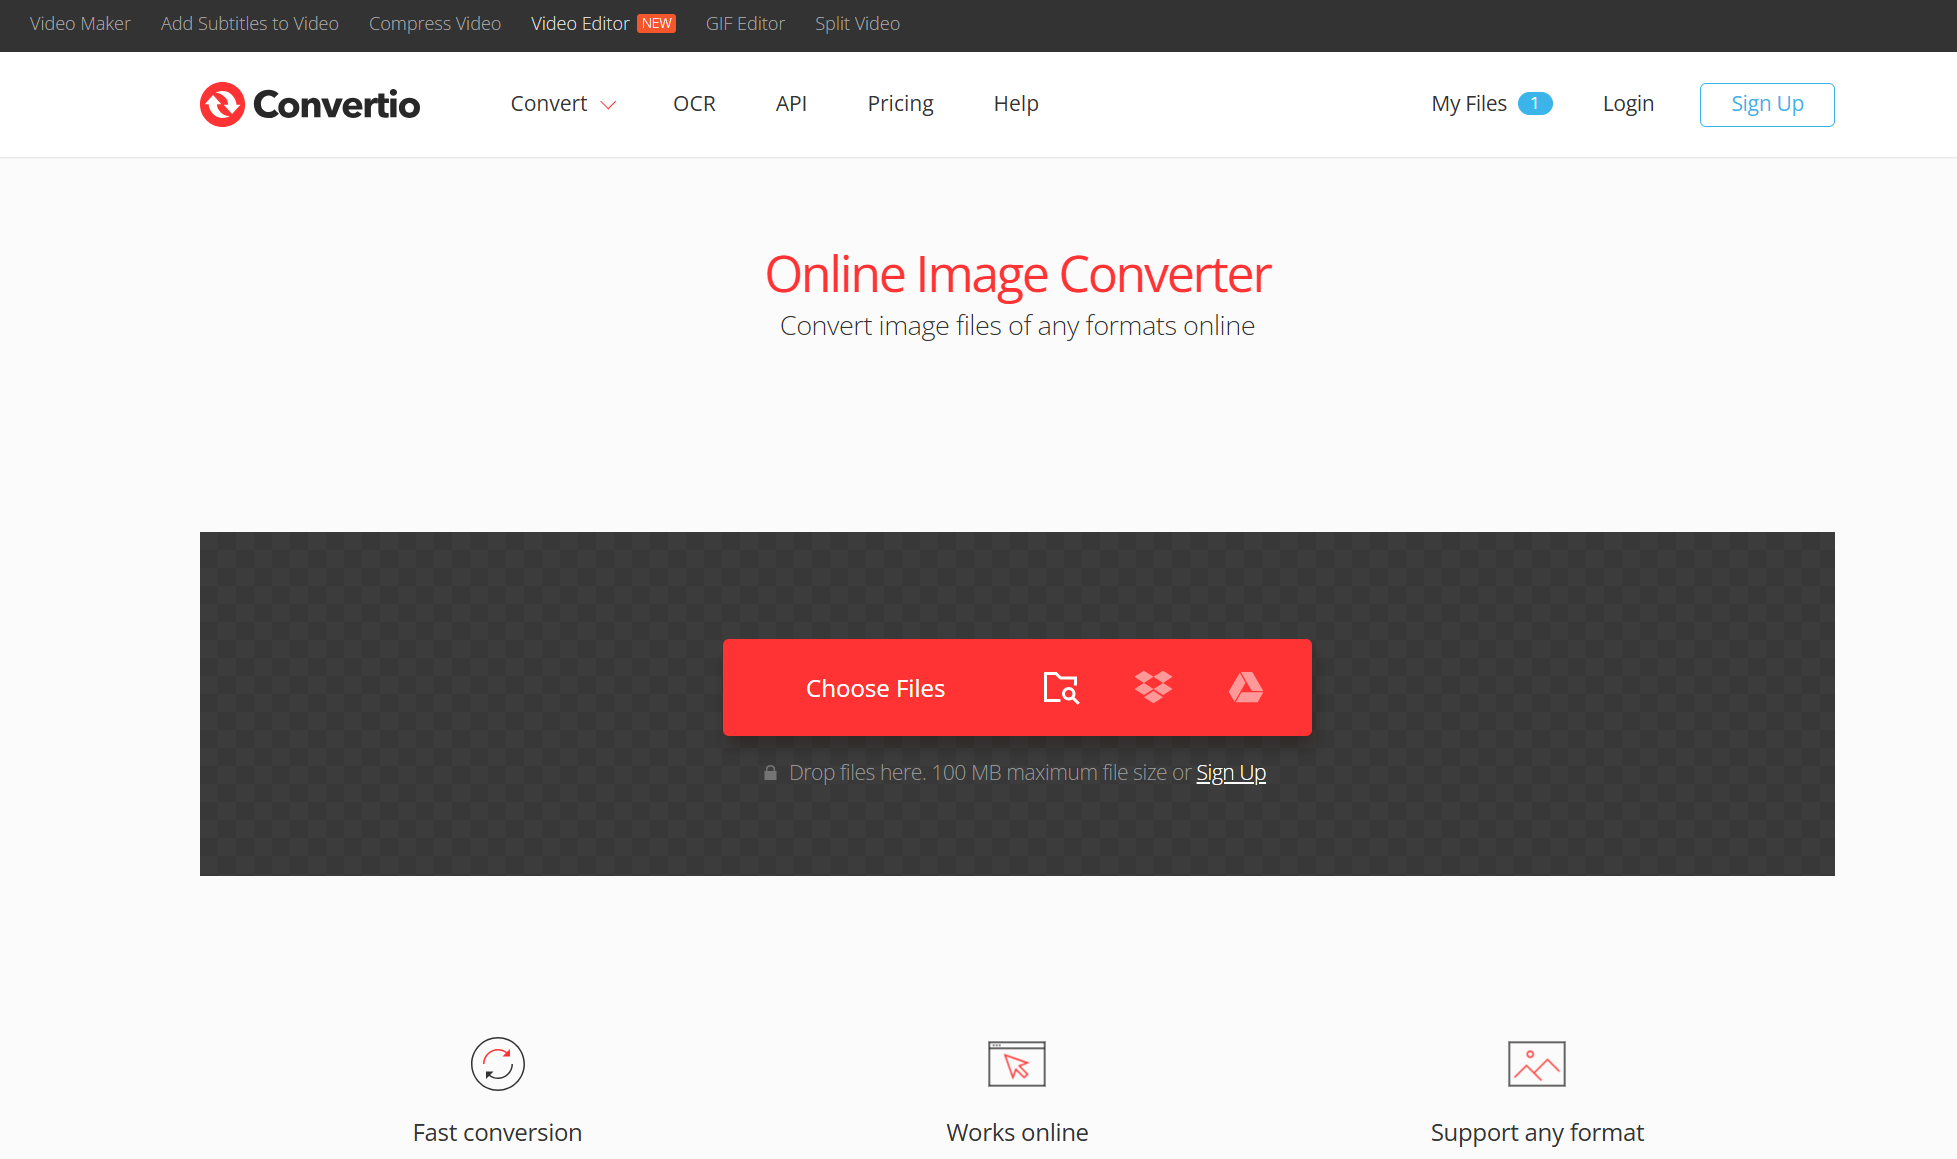
Task: Click the support any format icon
Action: coord(1536,1064)
